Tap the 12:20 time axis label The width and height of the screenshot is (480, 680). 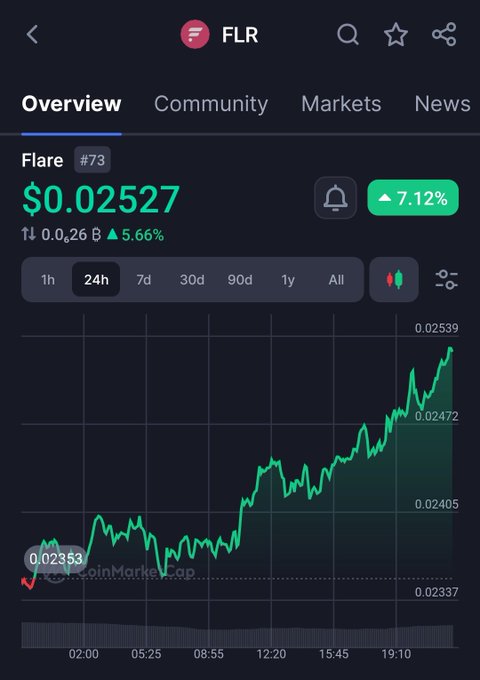271,654
